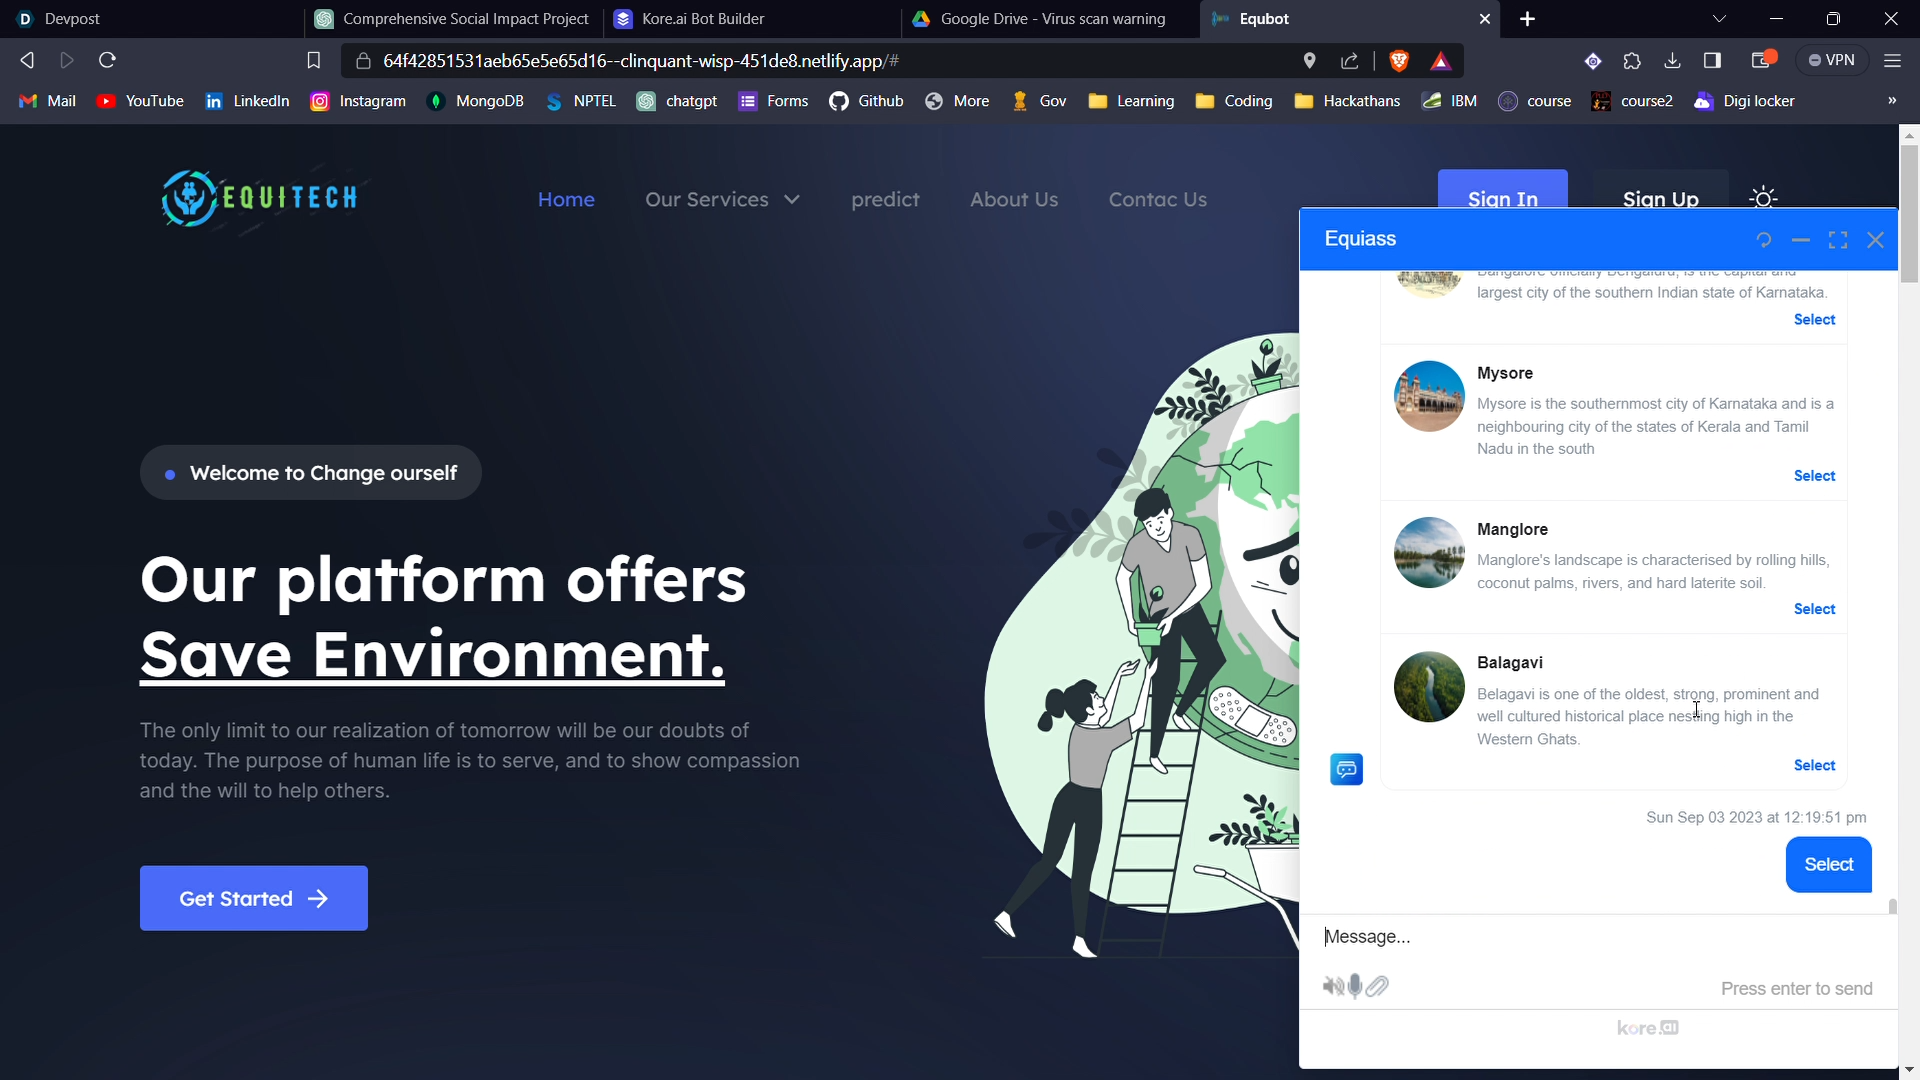1920x1080 pixels.
Task: Expand the Equiass chat window to fullscreen
Action: [x=1838, y=240]
